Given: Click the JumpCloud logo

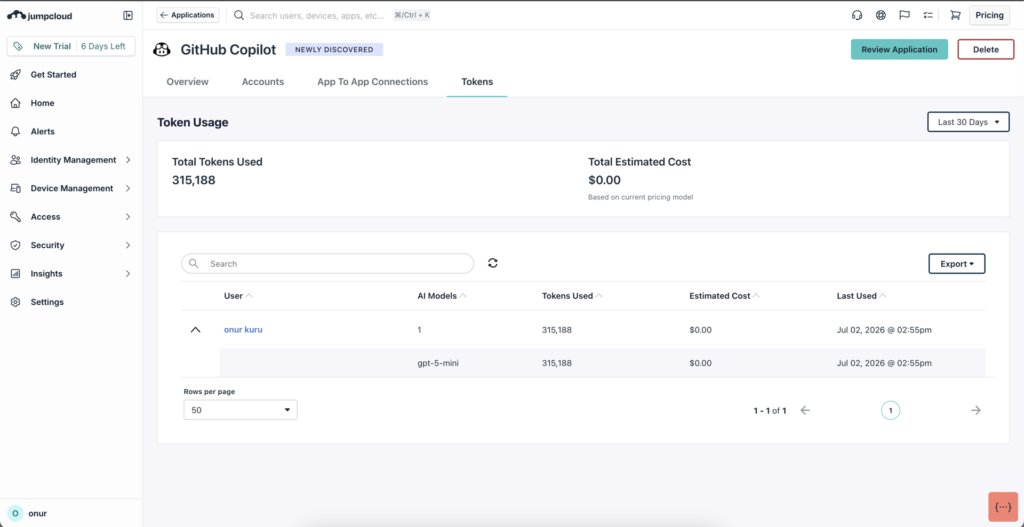Looking at the screenshot, I should click(39, 15).
